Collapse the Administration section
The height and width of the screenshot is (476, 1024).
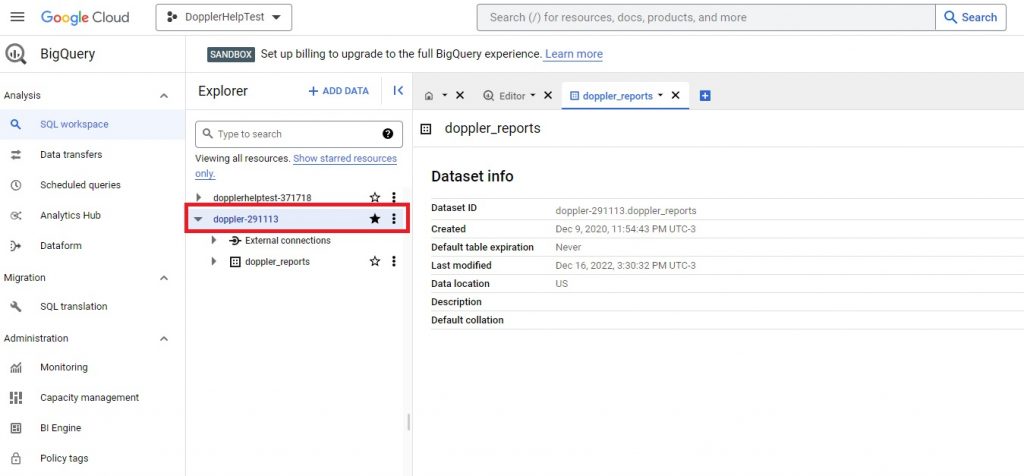coord(164,339)
